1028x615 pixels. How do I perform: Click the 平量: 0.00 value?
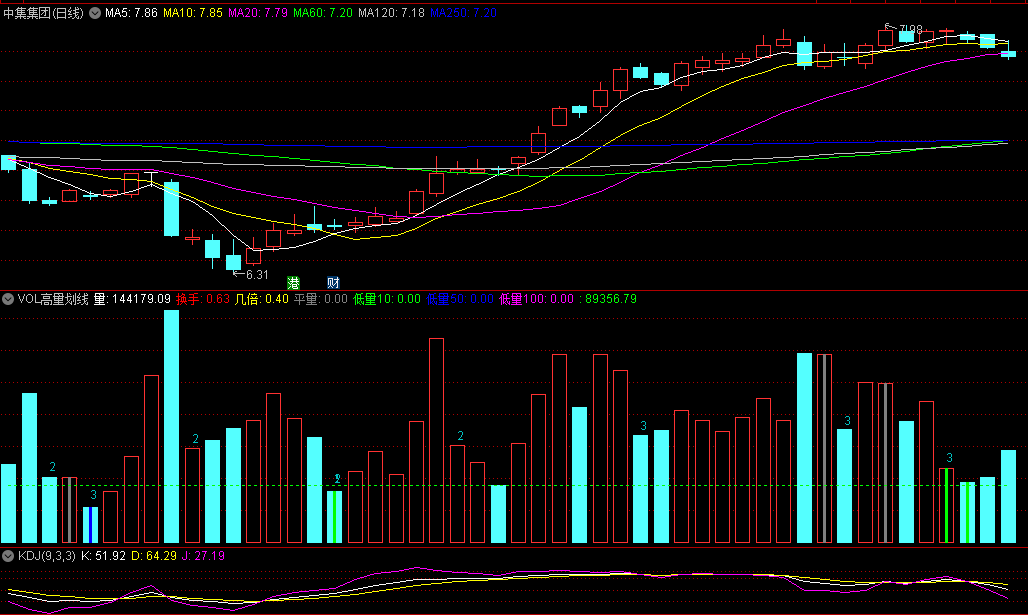click(321, 299)
